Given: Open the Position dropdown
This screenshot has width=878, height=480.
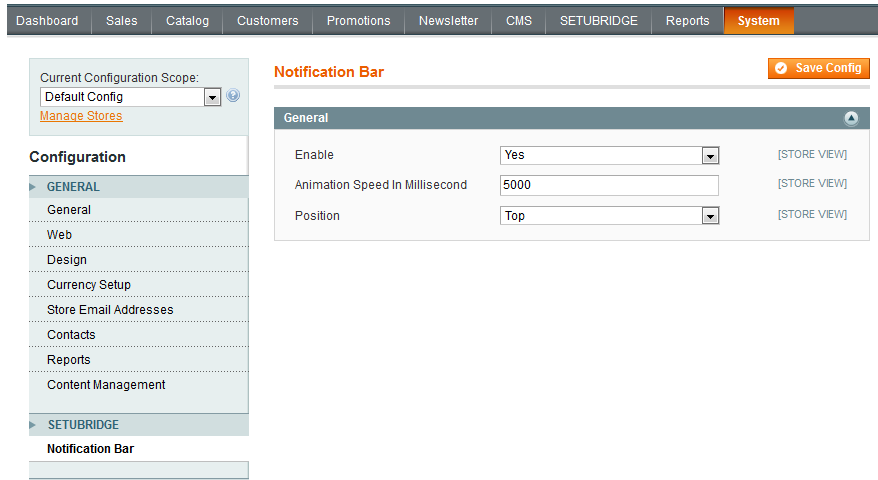Looking at the screenshot, I should pyautogui.click(x=609, y=216).
